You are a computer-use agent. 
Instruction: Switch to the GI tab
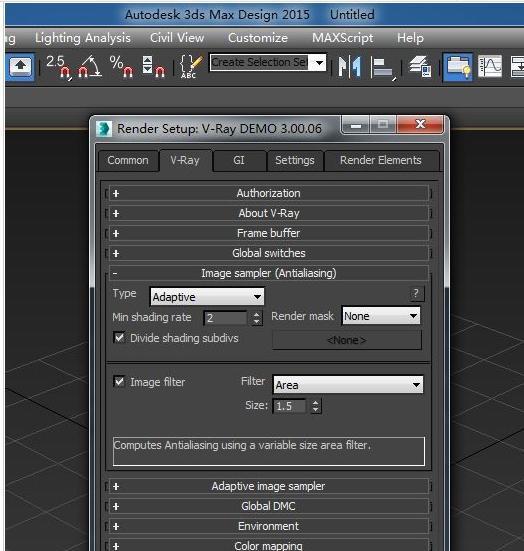(239, 161)
